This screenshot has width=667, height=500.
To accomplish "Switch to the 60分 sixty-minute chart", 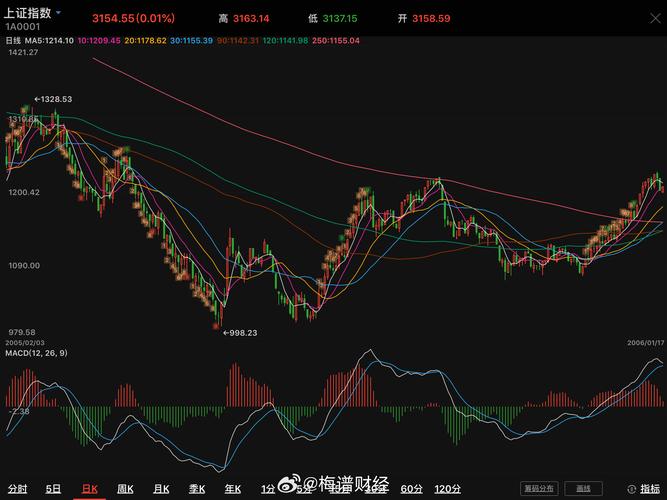I will pos(411,488).
